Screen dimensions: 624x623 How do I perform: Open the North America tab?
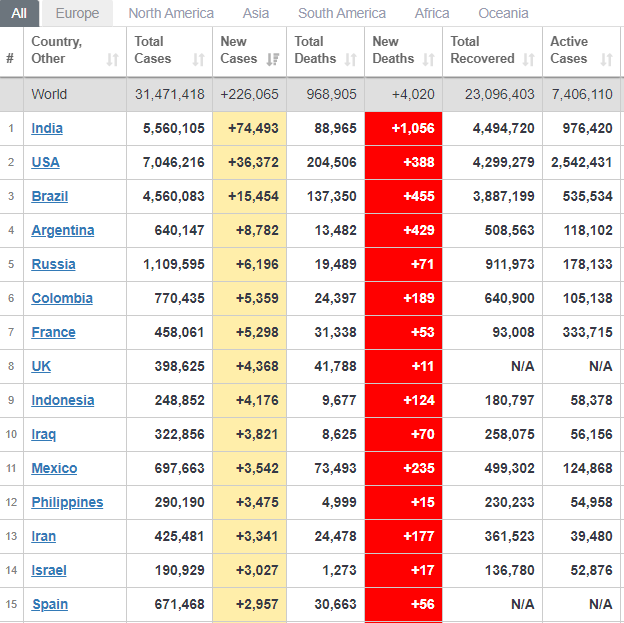[171, 13]
